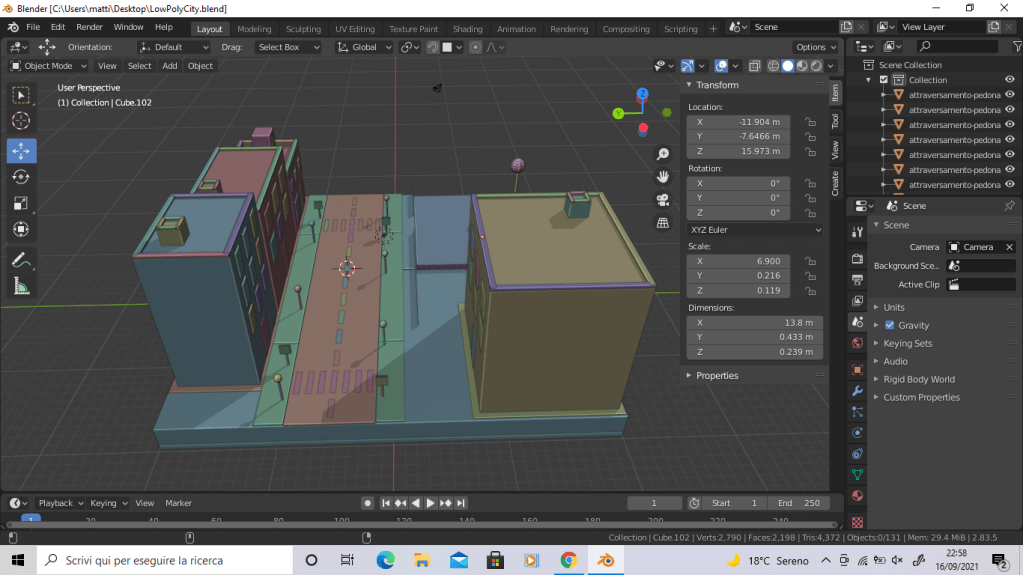Click the timeline scrubber current frame marker
Screen dimensions: 1023x575
31,520
